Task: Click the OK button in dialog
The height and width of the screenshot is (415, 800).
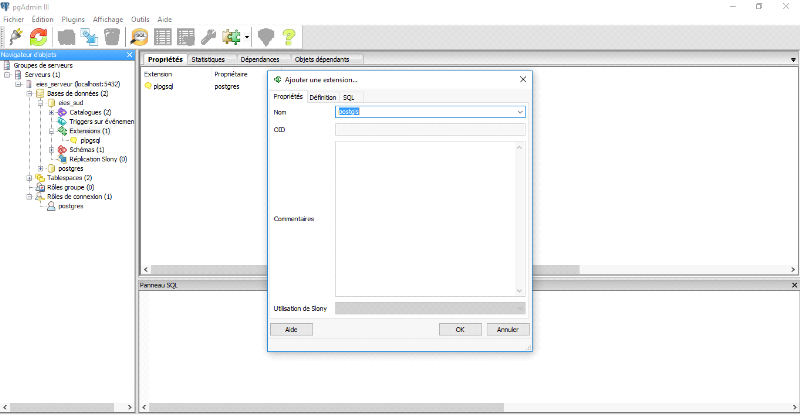Action: [x=460, y=330]
